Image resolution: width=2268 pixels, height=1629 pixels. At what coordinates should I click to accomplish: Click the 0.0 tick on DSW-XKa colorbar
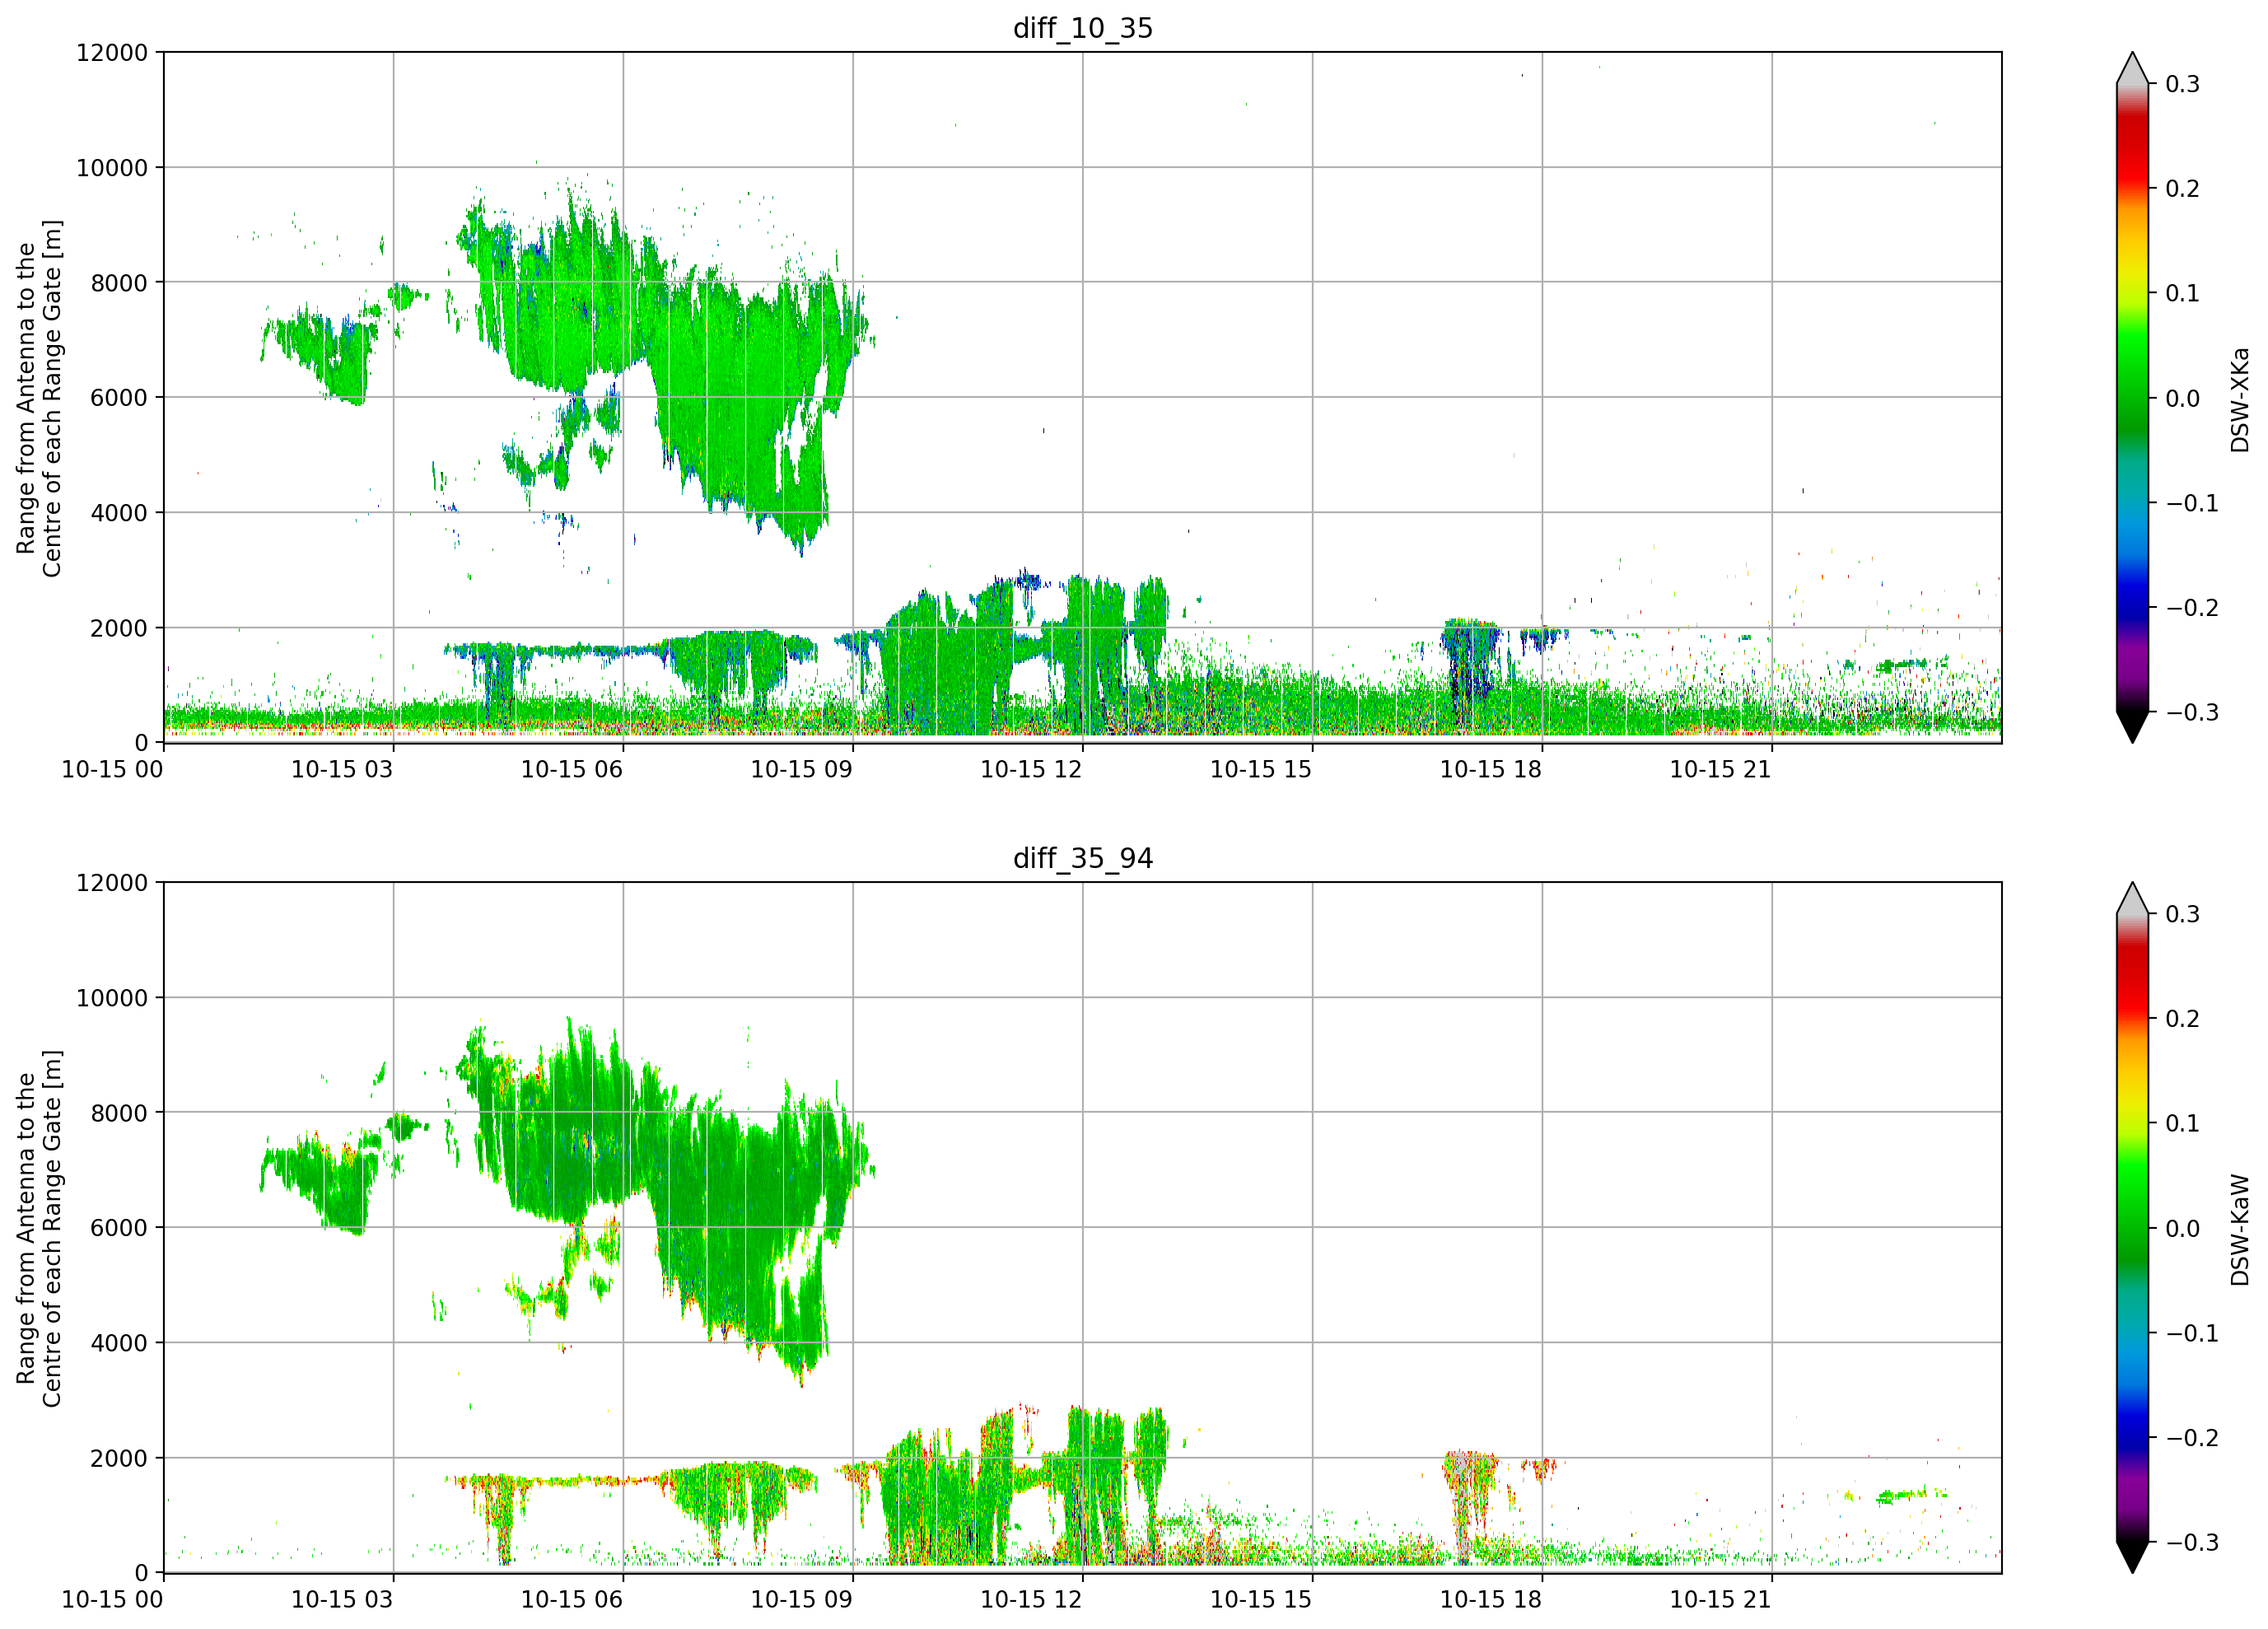coord(2183,398)
